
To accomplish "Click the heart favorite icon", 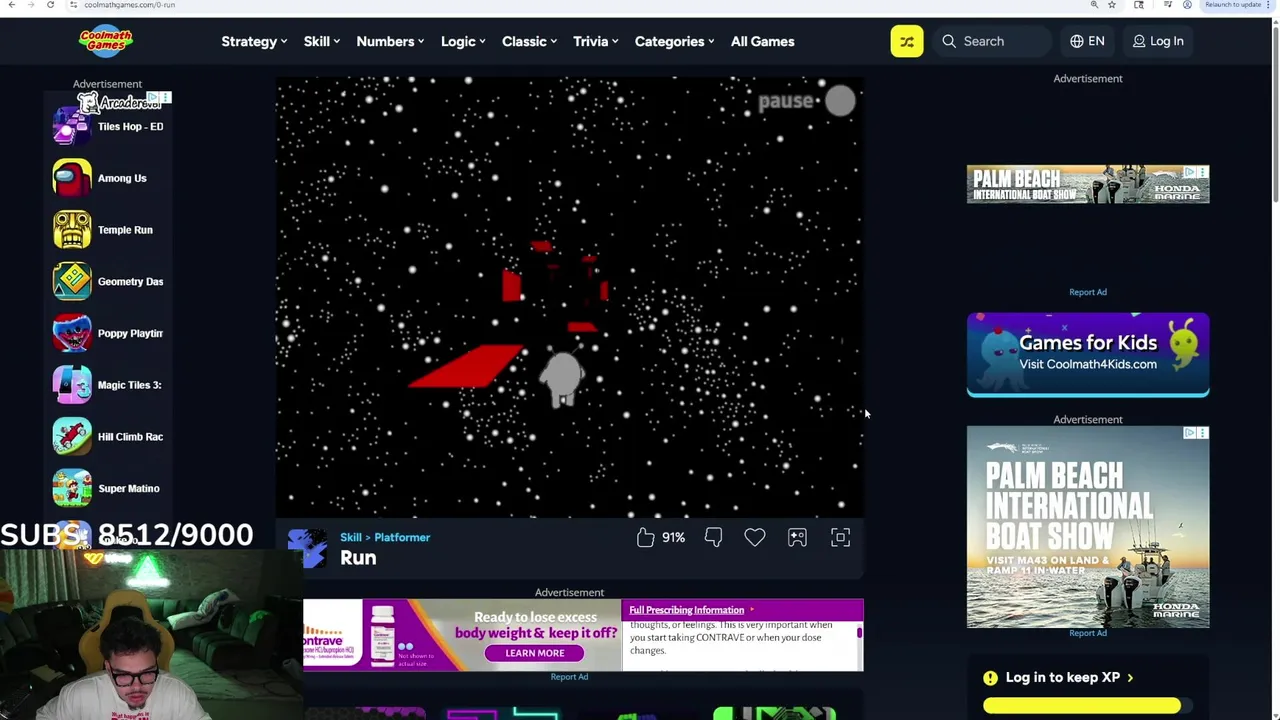I will point(755,538).
